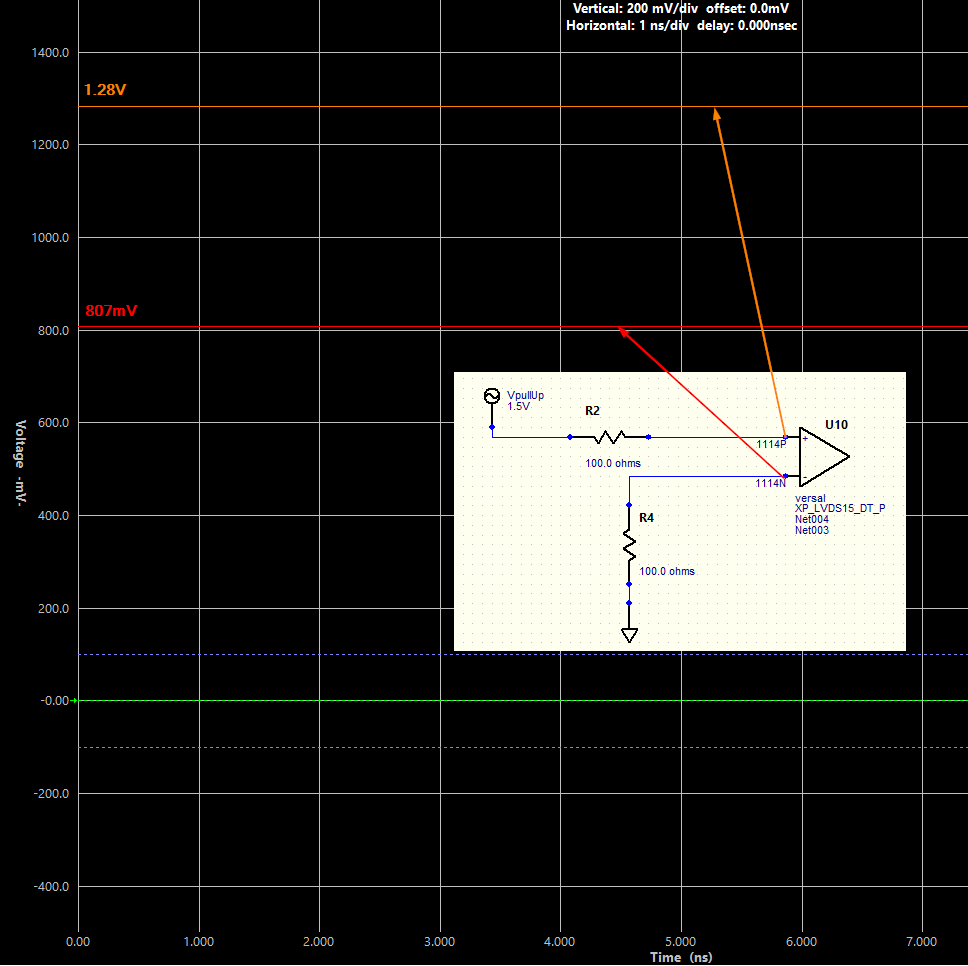Click the 100.0 ohms label under R2

[612, 463]
